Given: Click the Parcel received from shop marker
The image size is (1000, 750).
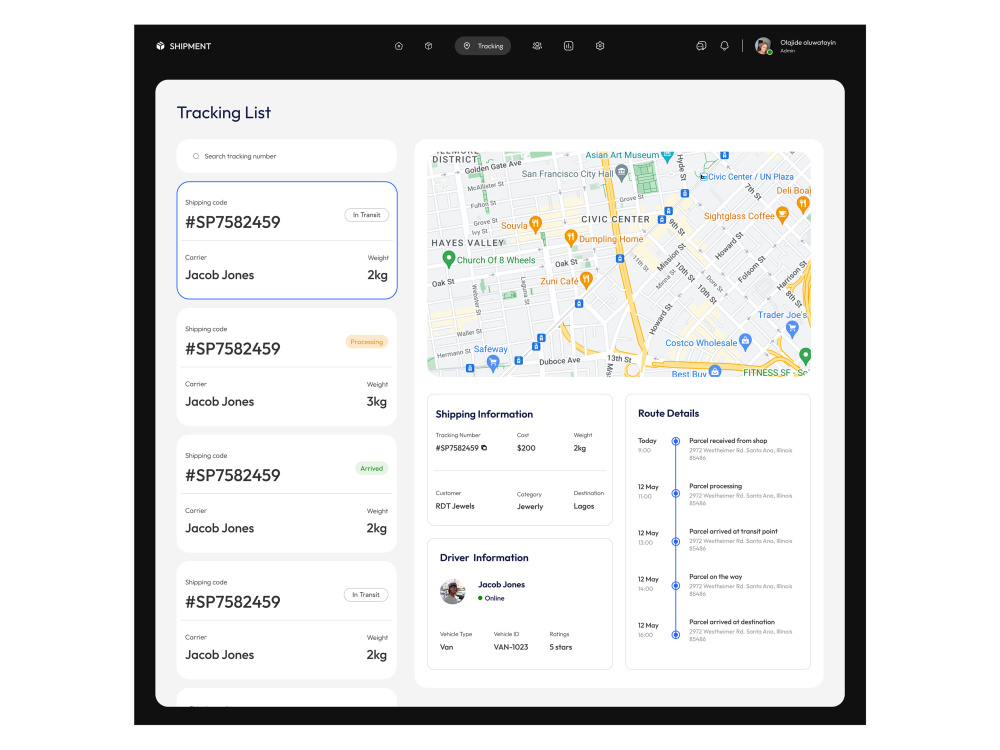Looking at the screenshot, I should 675,441.
